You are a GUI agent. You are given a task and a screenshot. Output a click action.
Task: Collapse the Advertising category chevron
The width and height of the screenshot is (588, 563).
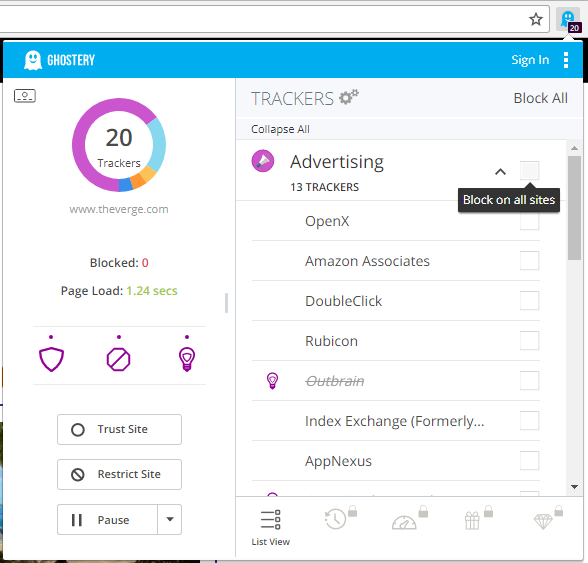500,172
